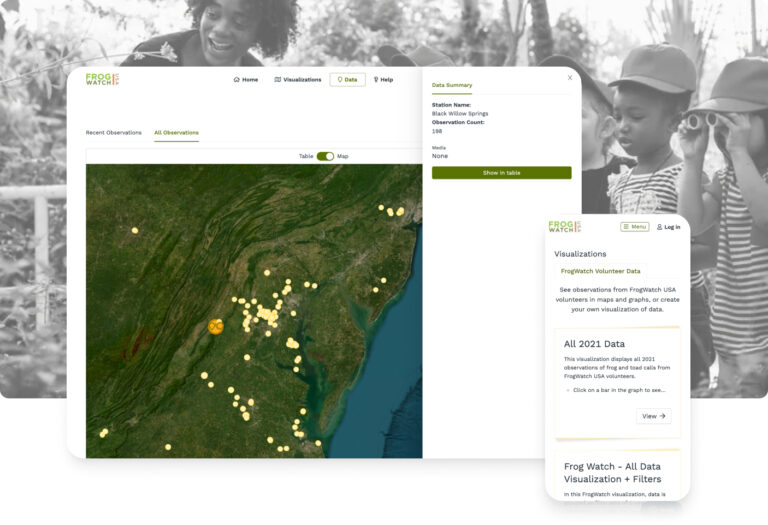
Task: Open Frog Watch All Data Visualization card
Action: click(x=612, y=473)
